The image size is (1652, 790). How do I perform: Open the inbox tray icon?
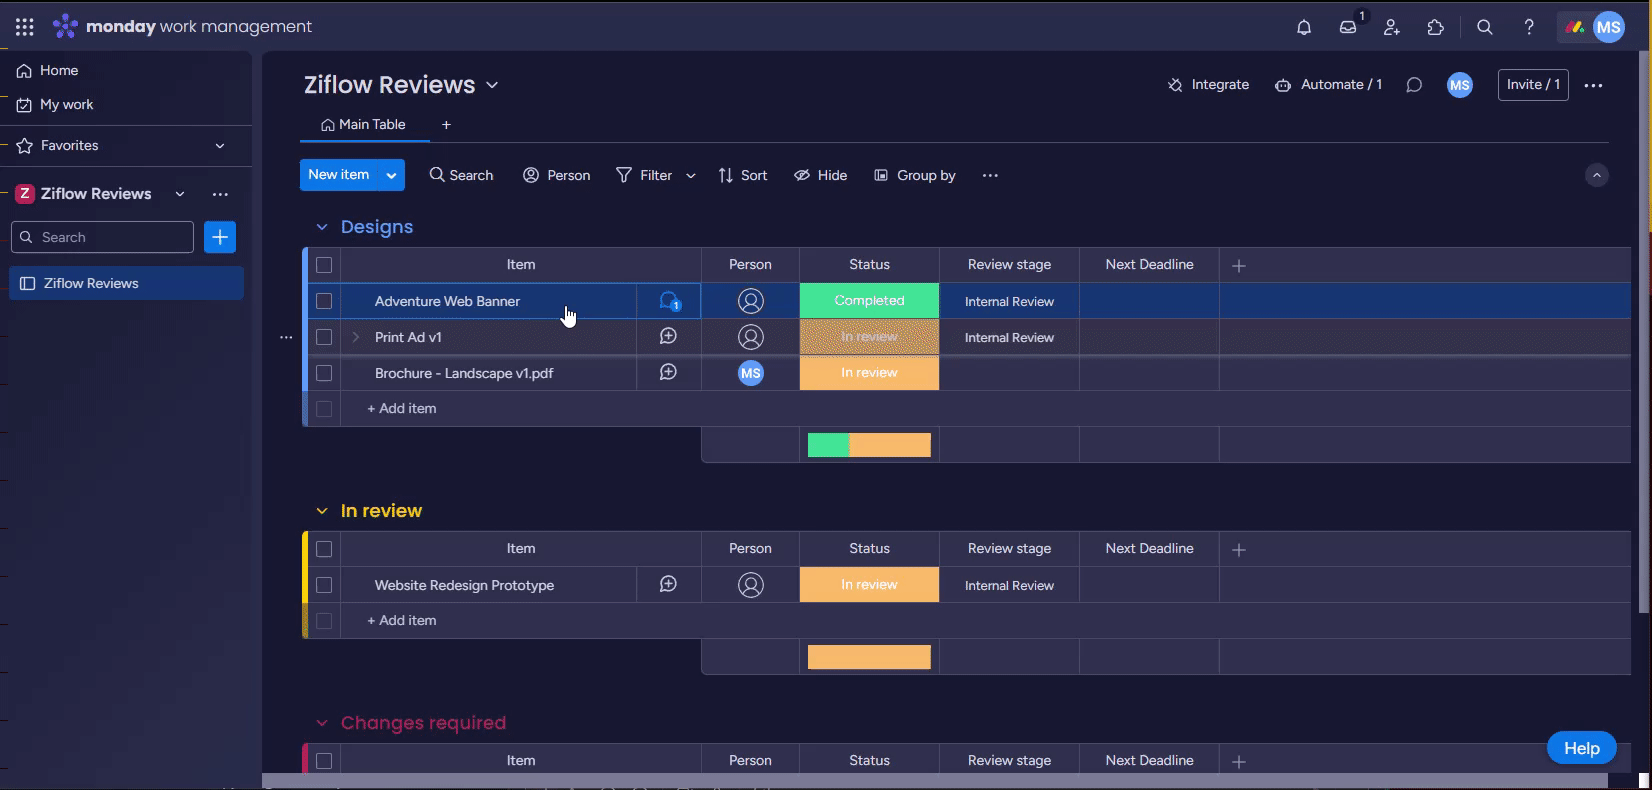pyautogui.click(x=1348, y=27)
